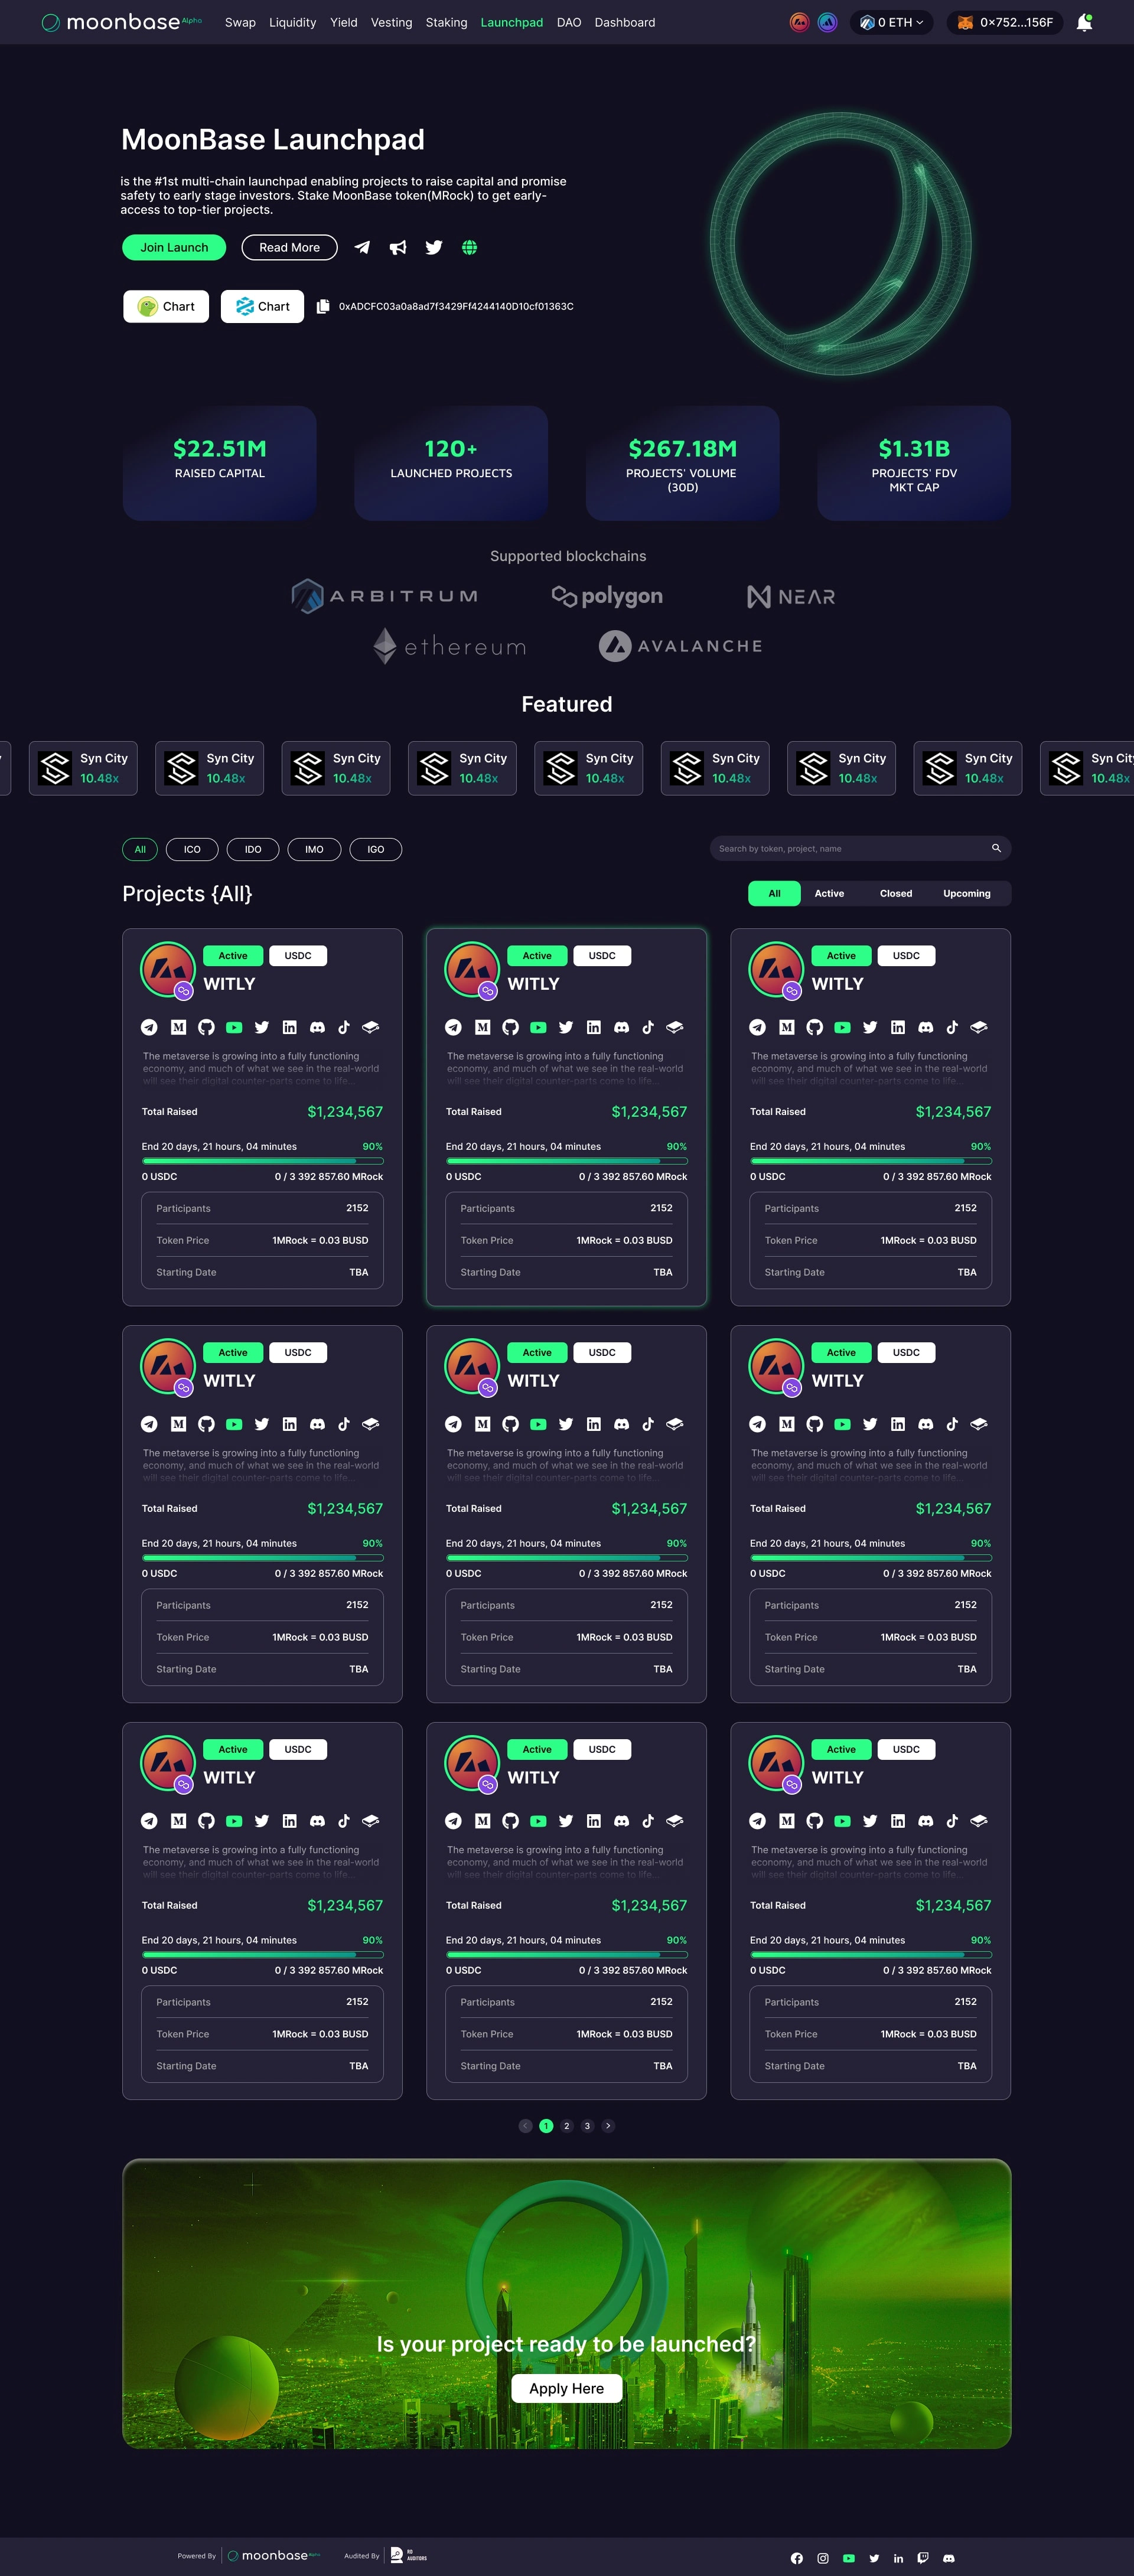Click the first project card's progress bar
This screenshot has width=1134, height=2576.
(262, 1161)
